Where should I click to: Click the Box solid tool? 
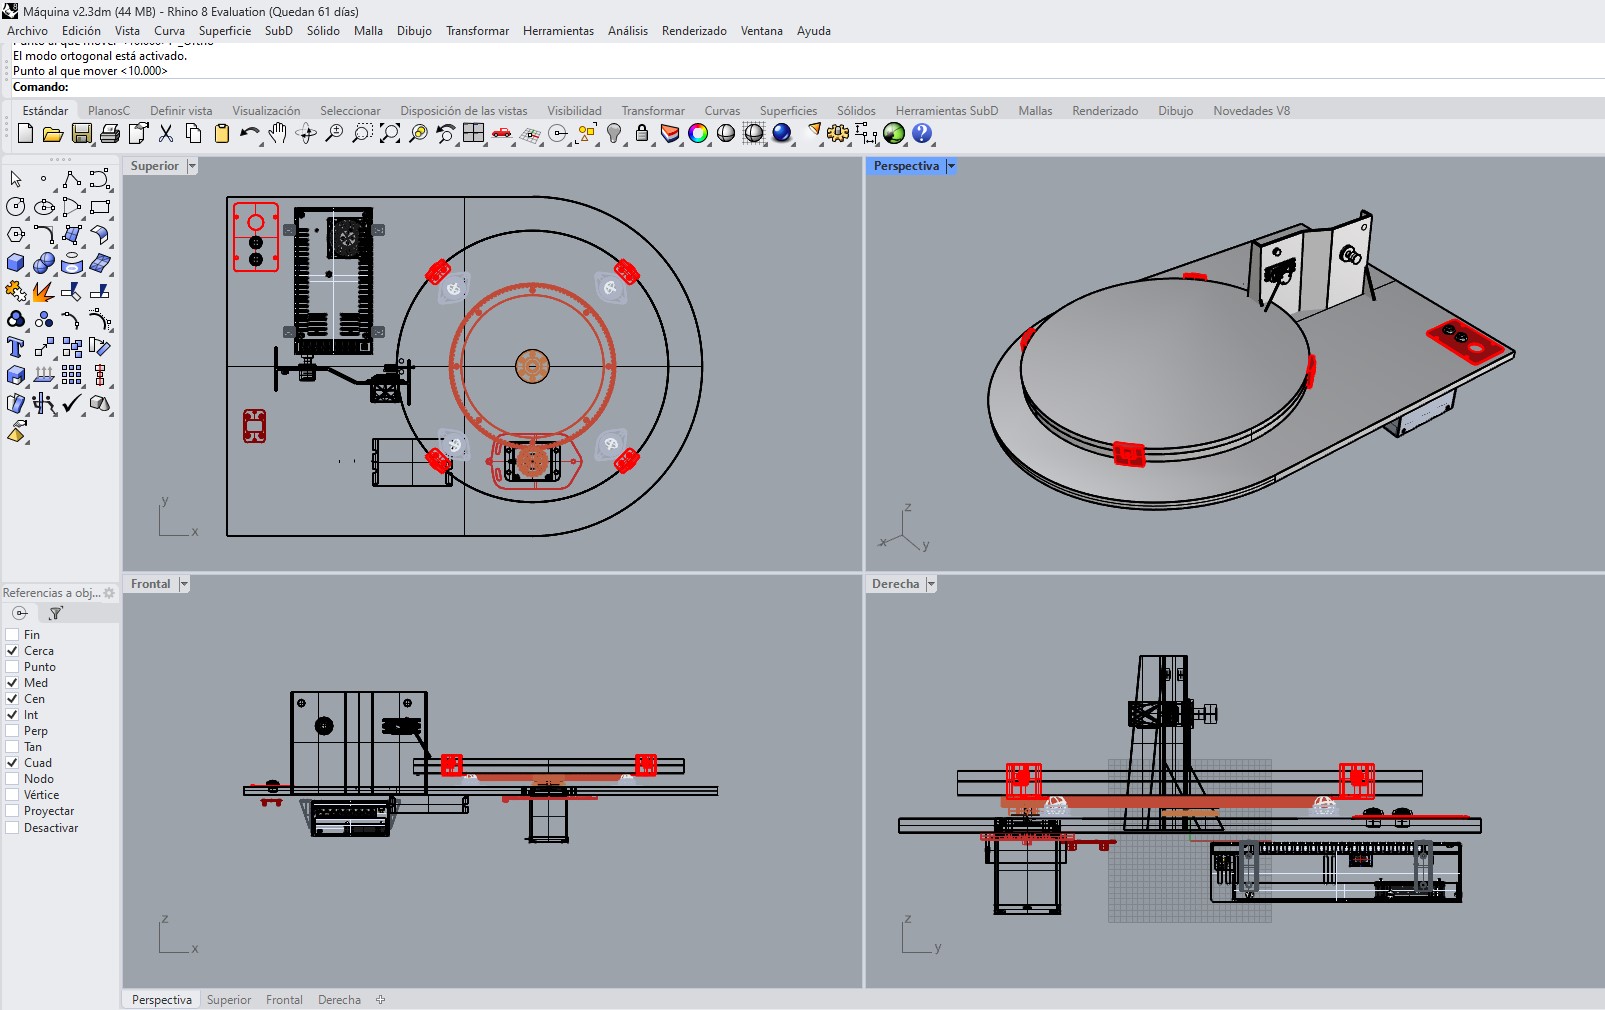16,264
